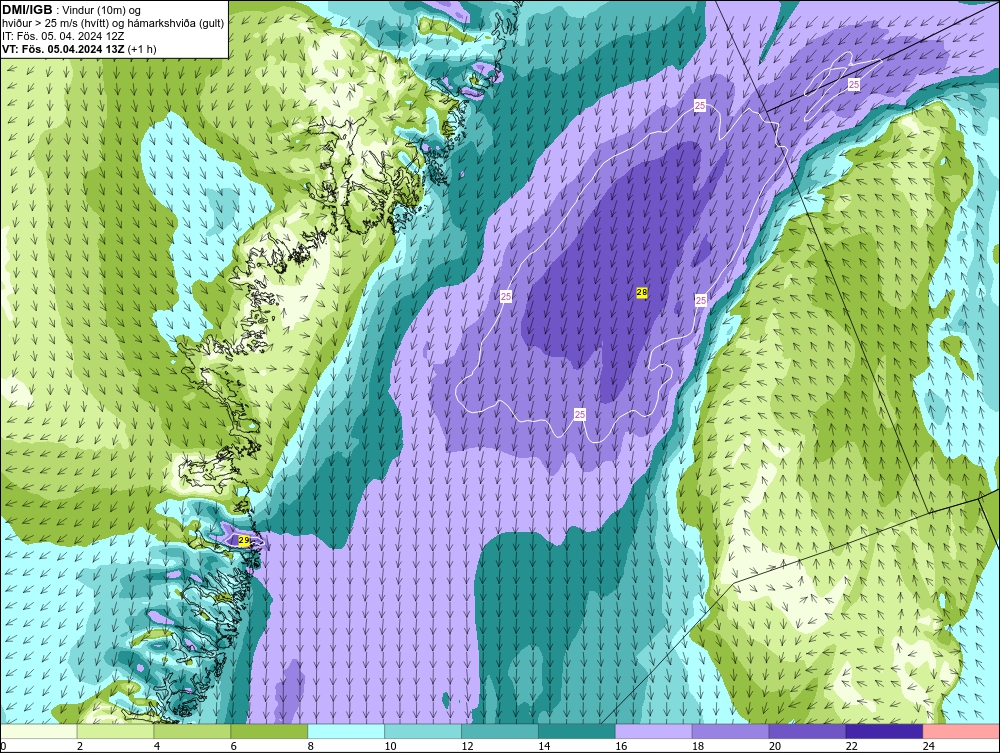The width and height of the screenshot is (1000, 753).
Task: Click the legend scale label 8
Action: click(x=311, y=746)
